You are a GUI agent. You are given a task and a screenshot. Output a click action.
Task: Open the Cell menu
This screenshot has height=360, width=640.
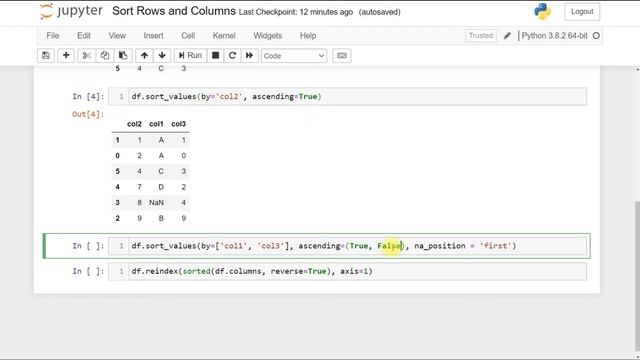(x=188, y=36)
